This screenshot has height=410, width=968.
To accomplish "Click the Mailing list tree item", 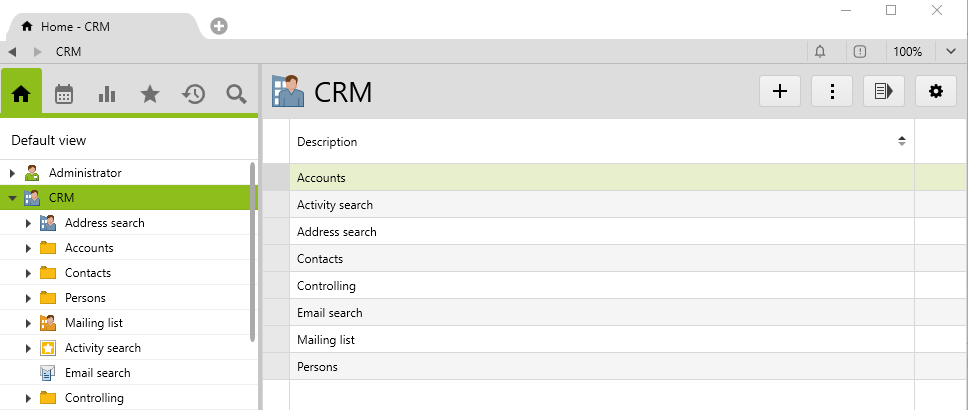I will tap(93, 323).
